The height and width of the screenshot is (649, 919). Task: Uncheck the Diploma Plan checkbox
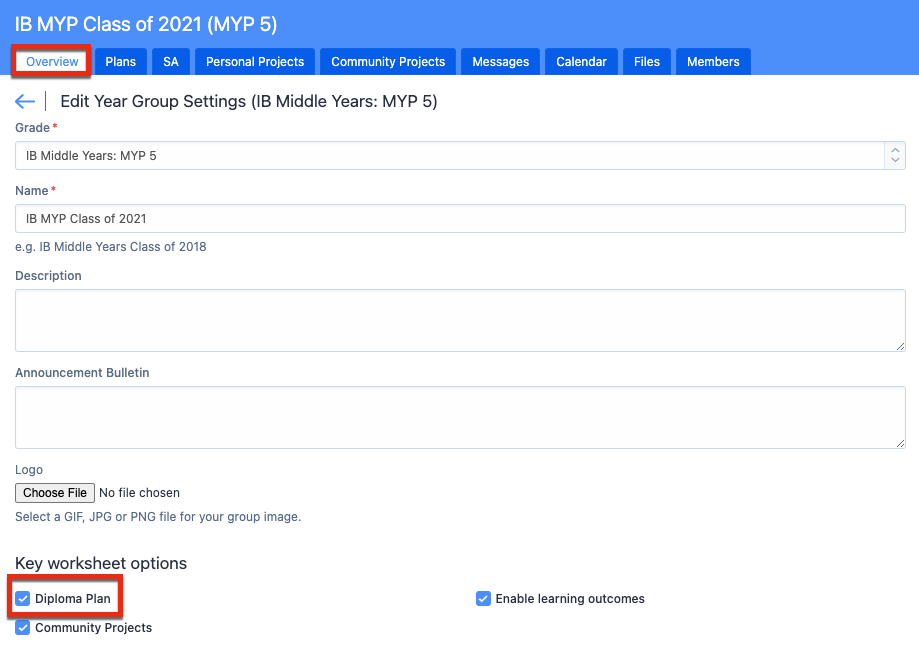click(23, 599)
